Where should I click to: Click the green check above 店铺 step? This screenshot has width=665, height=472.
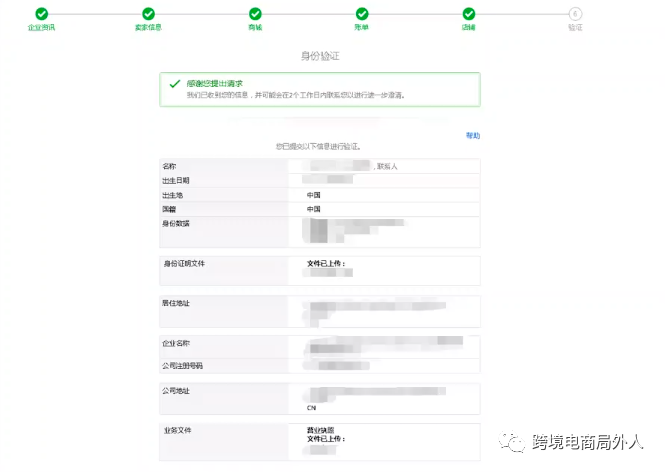click(x=469, y=14)
